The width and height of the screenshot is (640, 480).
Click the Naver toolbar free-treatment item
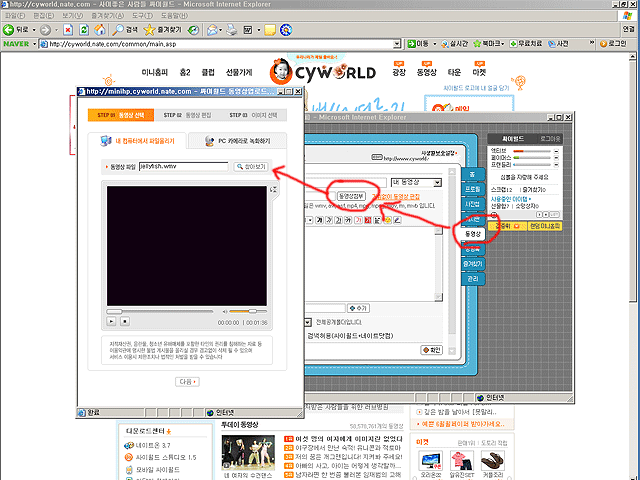(526, 44)
